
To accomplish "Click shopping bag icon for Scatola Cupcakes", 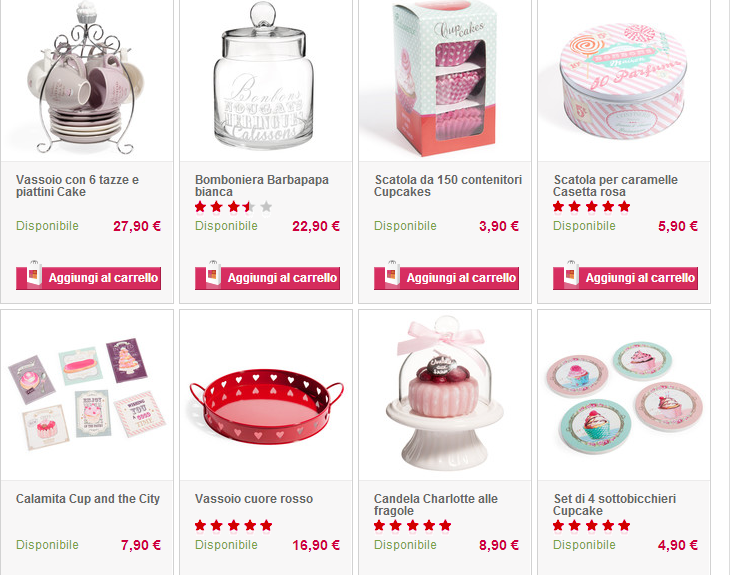I will pyautogui.click(x=392, y=273).
